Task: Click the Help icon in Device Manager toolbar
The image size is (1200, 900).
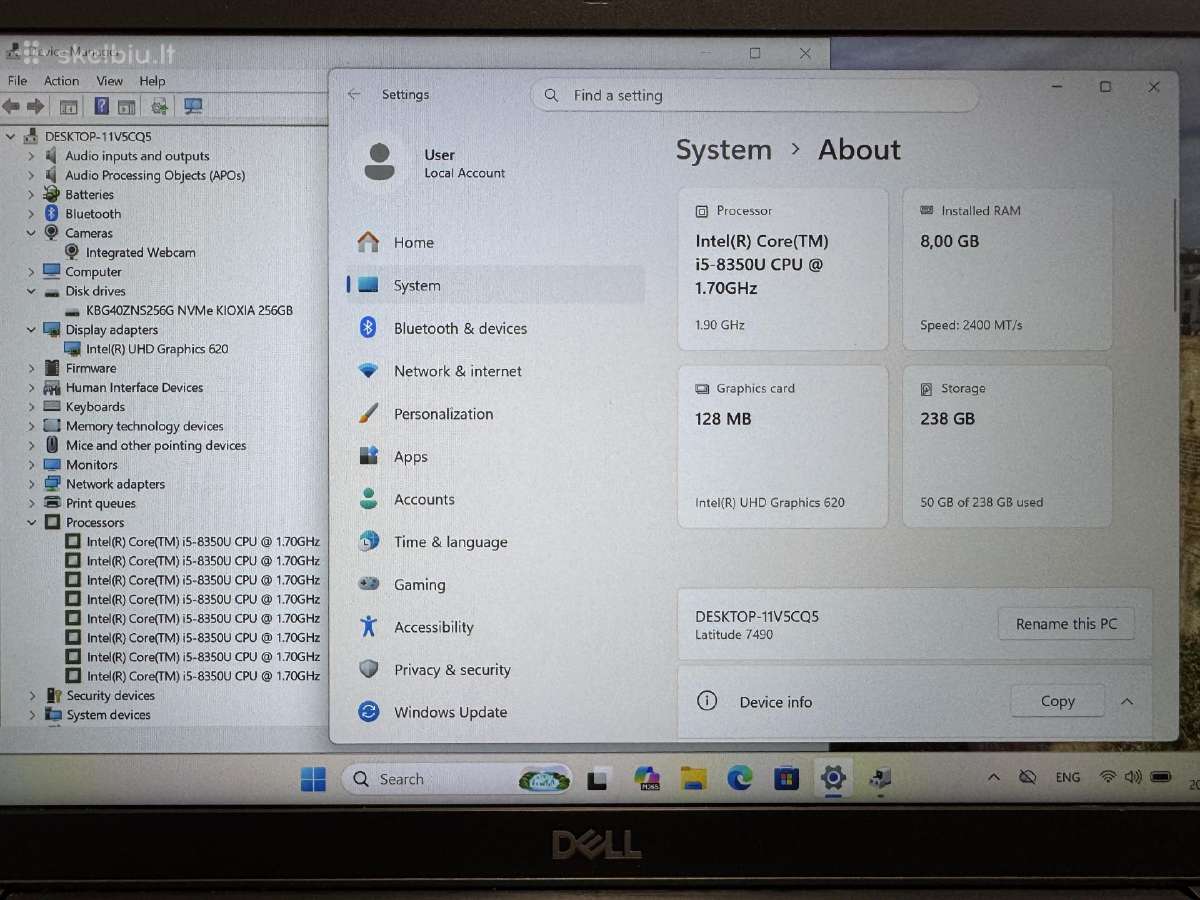Action: tap(101, 106)
